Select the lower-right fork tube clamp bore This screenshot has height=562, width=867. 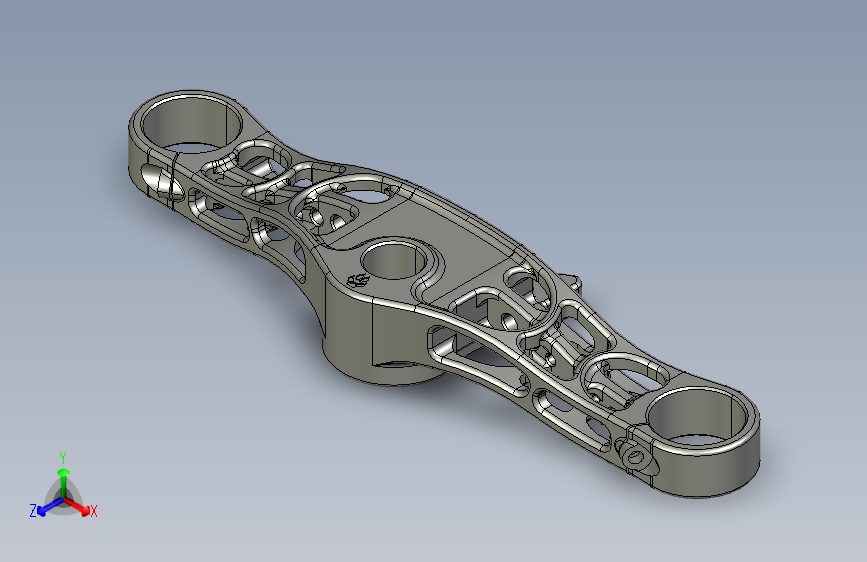tap(696, 417)
